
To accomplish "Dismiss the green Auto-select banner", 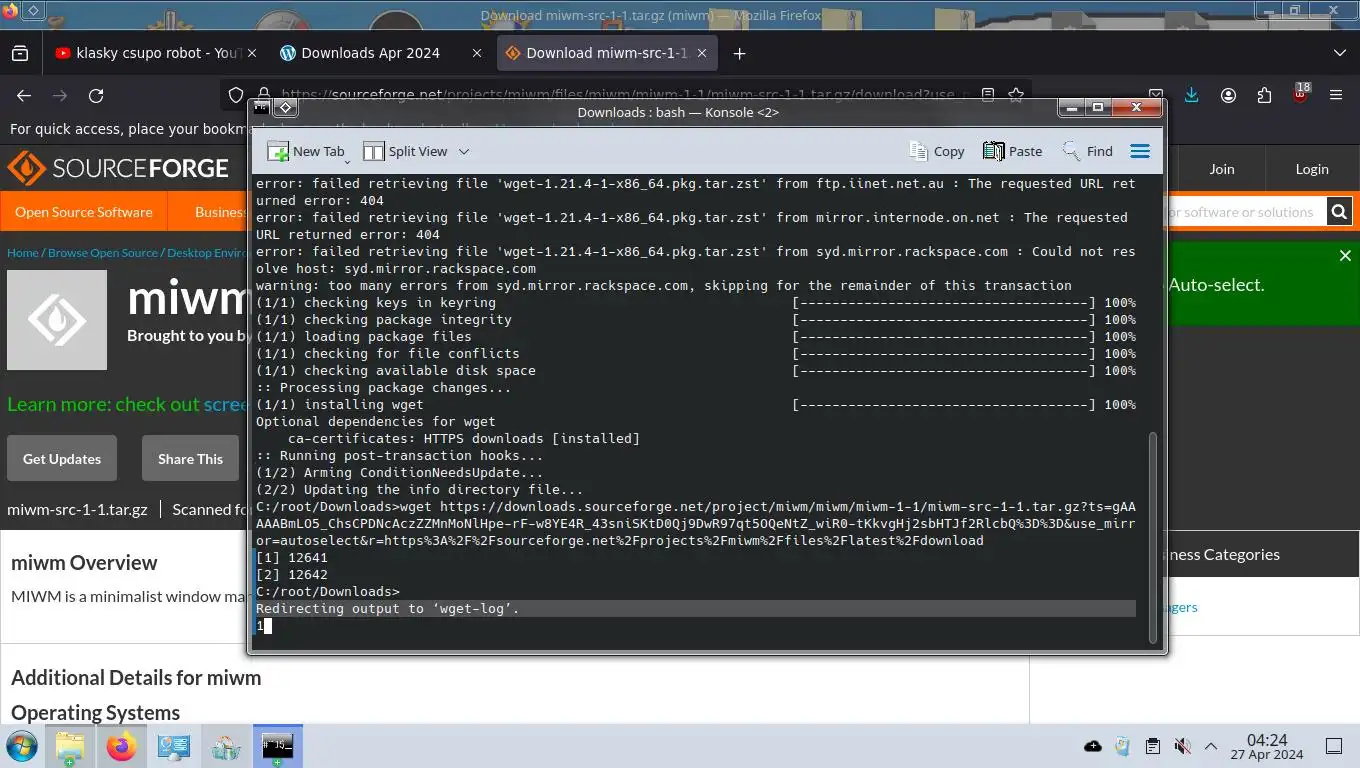I will [1345, 256].
